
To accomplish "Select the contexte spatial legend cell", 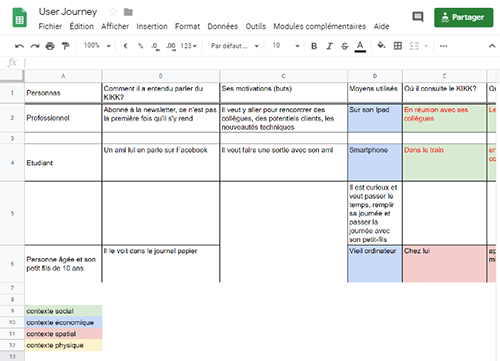I will (63, 334).
